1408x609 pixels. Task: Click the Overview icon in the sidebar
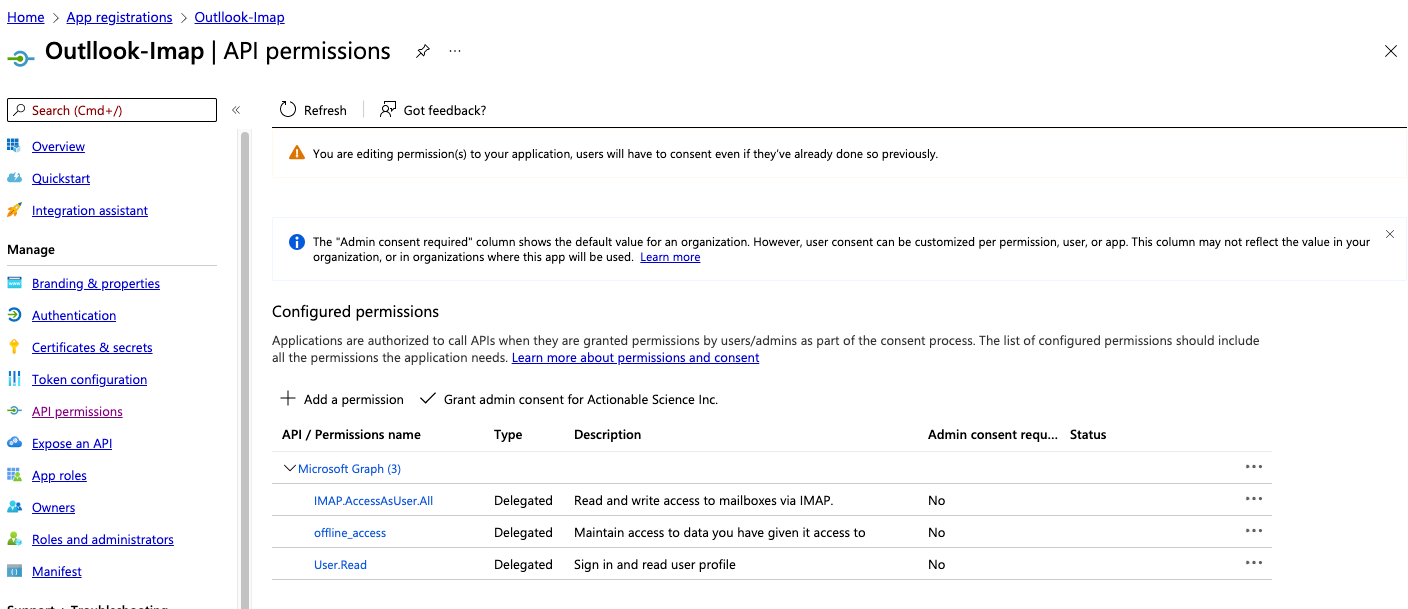pos(14,146)
